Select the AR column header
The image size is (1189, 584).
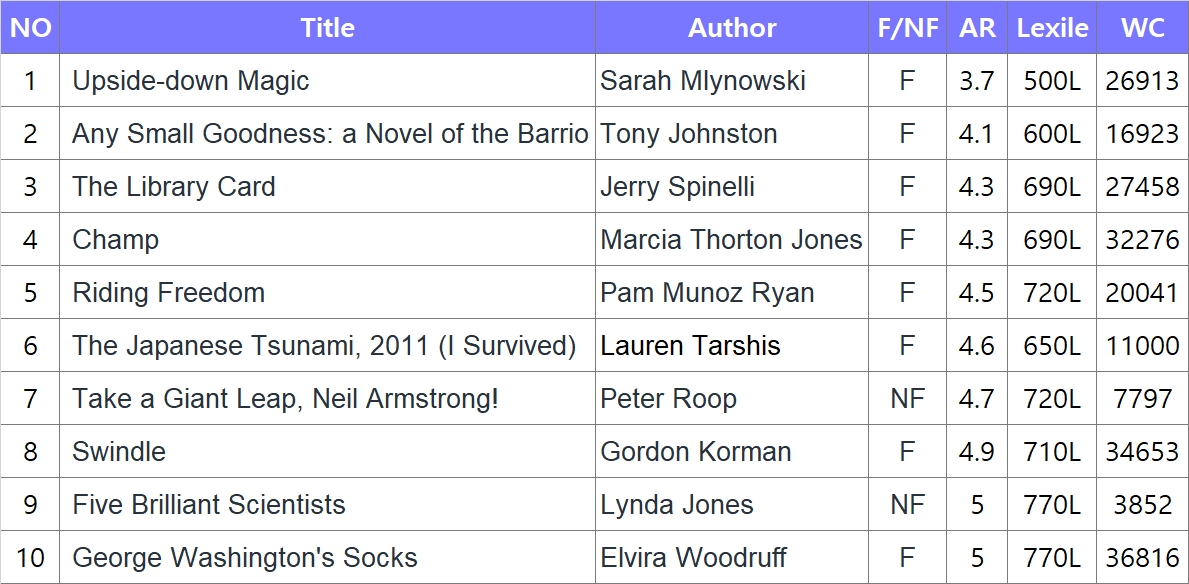coord(977,28)
